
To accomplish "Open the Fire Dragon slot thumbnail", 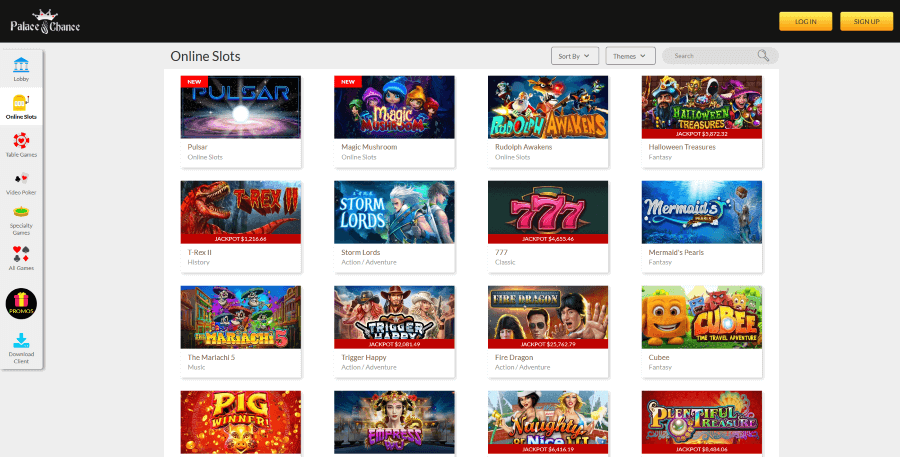I will coord(548,317).
